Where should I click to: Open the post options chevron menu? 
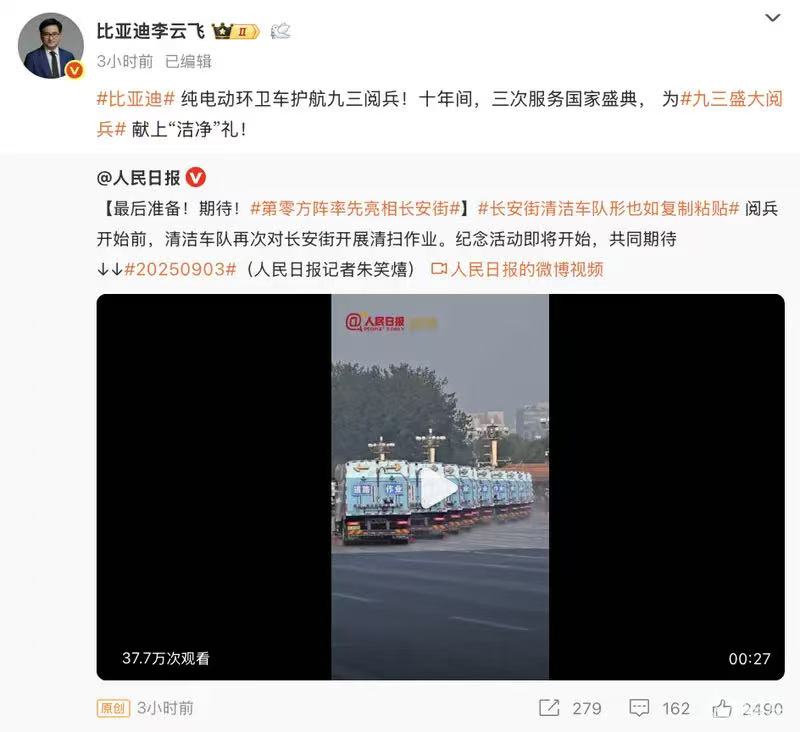coord(773,18)
